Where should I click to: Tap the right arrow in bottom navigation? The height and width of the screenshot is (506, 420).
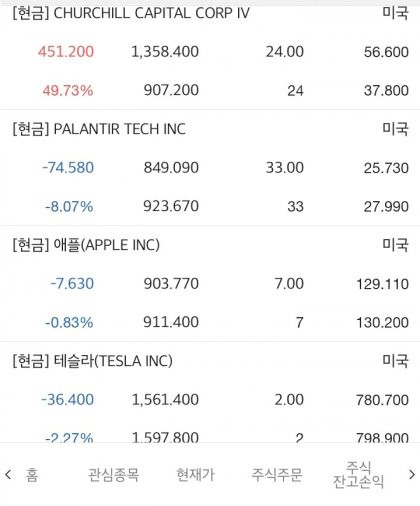click(x=412, y=474)
